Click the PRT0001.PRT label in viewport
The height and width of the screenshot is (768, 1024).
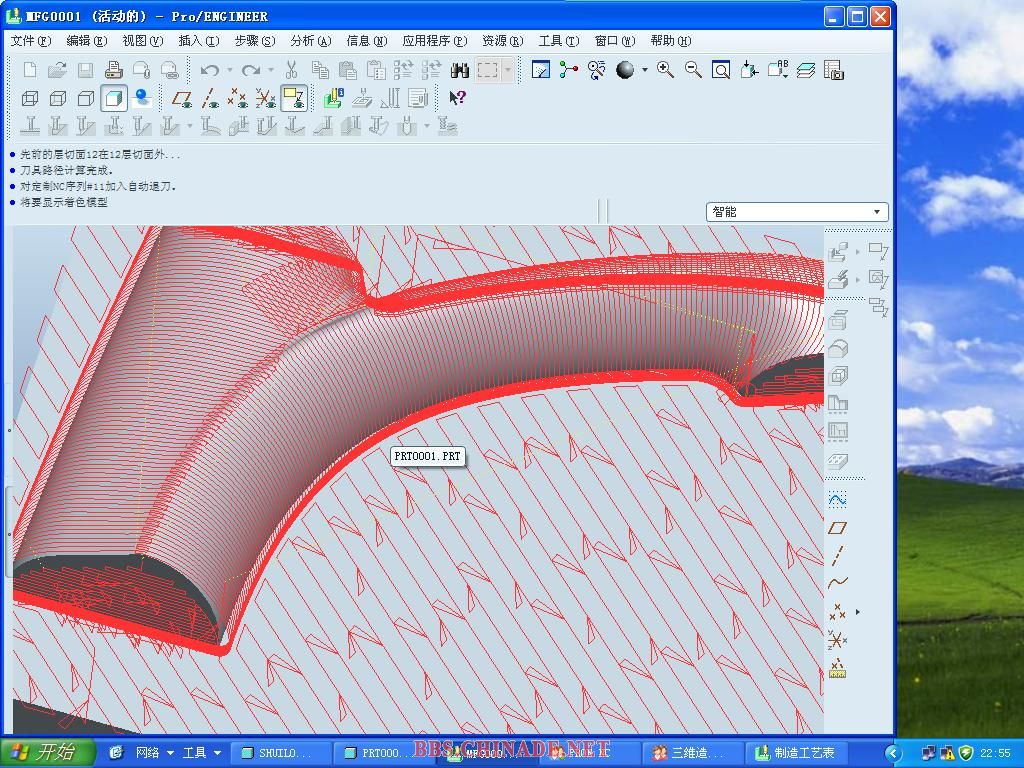[428, 456]
